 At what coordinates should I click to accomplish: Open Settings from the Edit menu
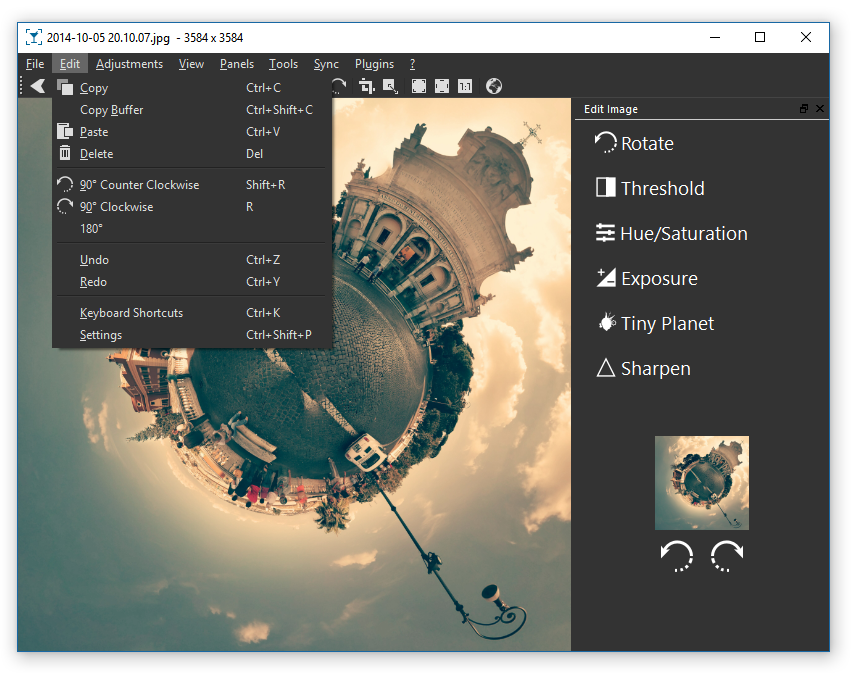click(x=100, y=334)
